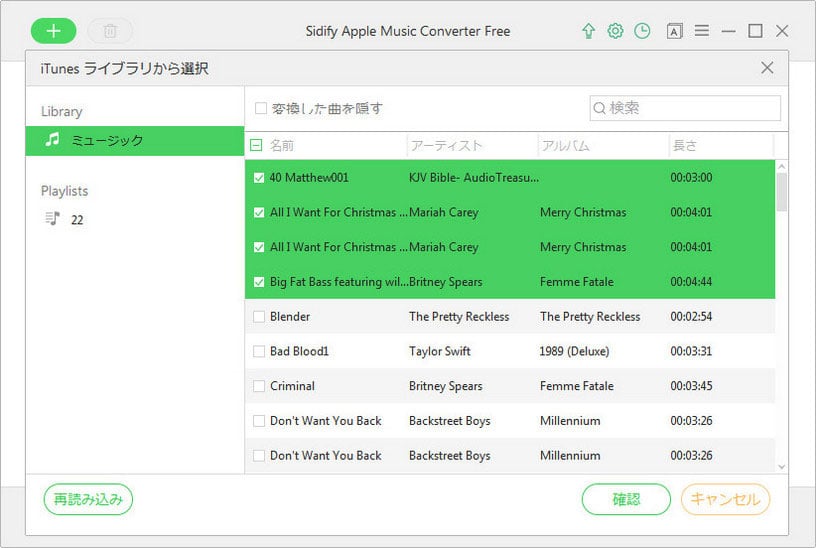Click the 40 Matthew001 track name
Image resolution: width=816 pixels, height=548 pixels.
(x=309, y=177)
